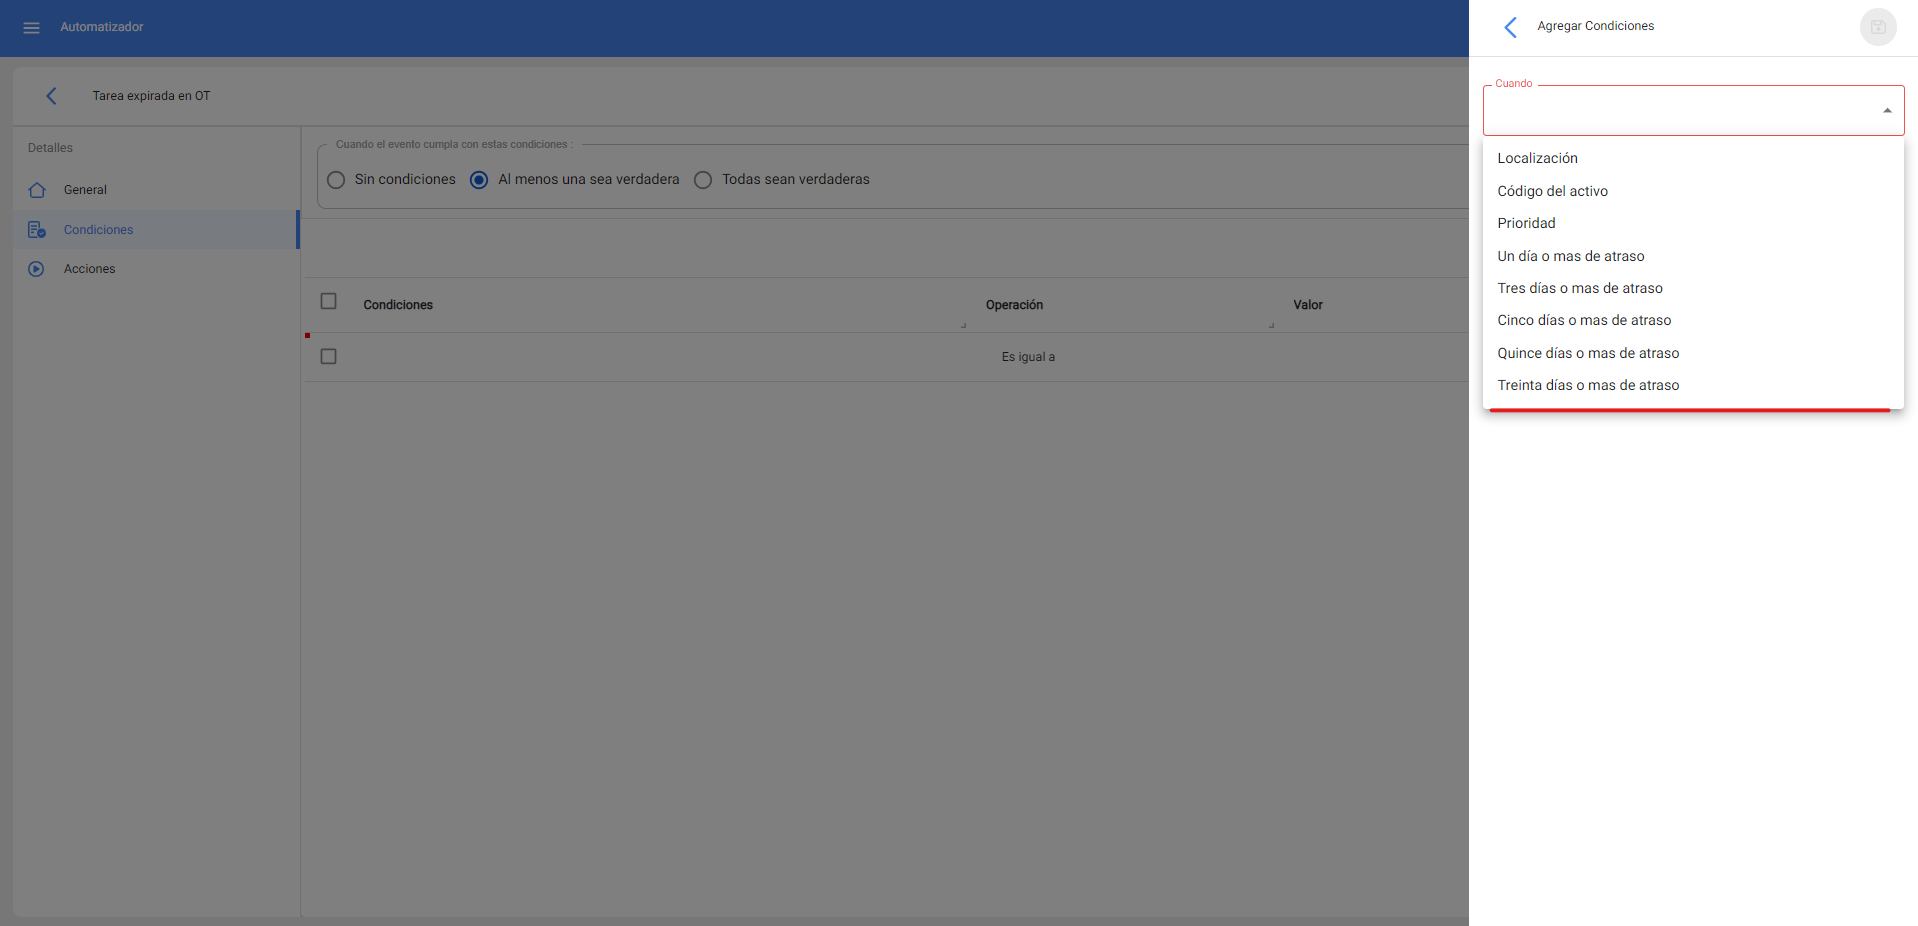Screen dimensions: 1918x926
Task: Click the Condiciones sidebar icon
Action: point(37,230)
